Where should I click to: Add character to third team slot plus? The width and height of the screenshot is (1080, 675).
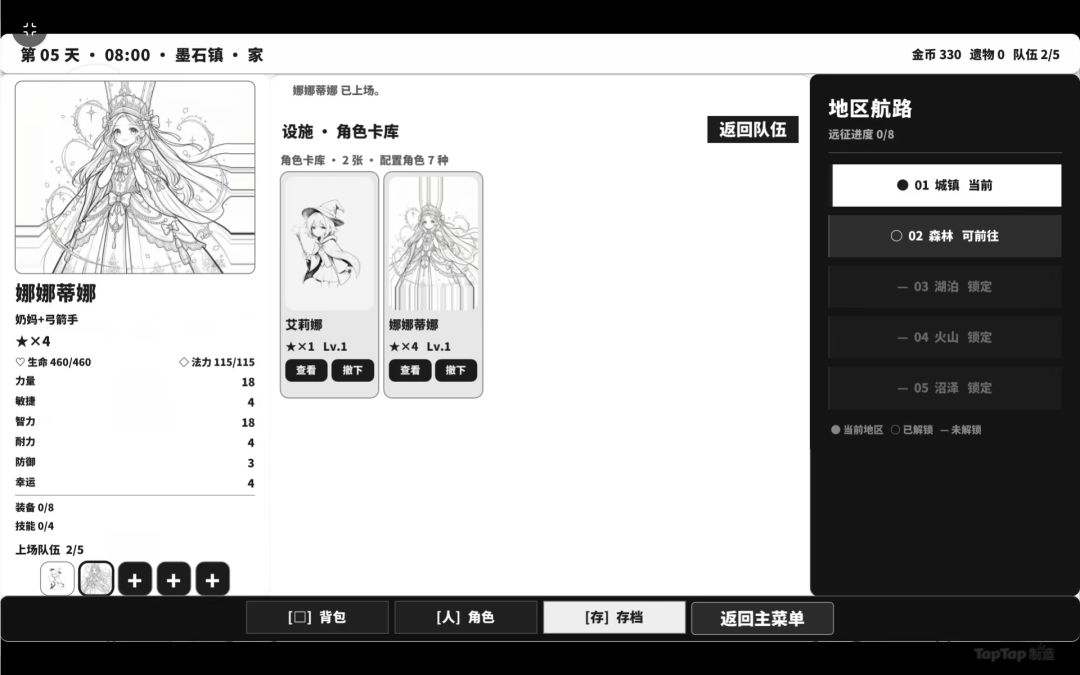[135, 579]
